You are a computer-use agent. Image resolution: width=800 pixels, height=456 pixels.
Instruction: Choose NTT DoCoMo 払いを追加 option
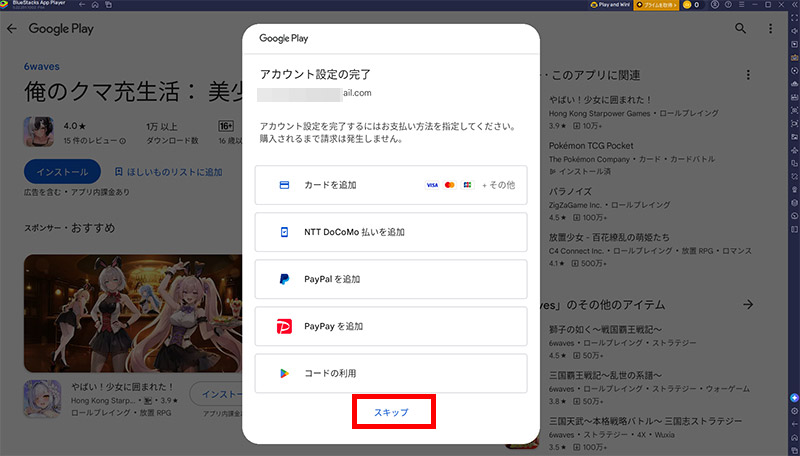coord(391,232)
